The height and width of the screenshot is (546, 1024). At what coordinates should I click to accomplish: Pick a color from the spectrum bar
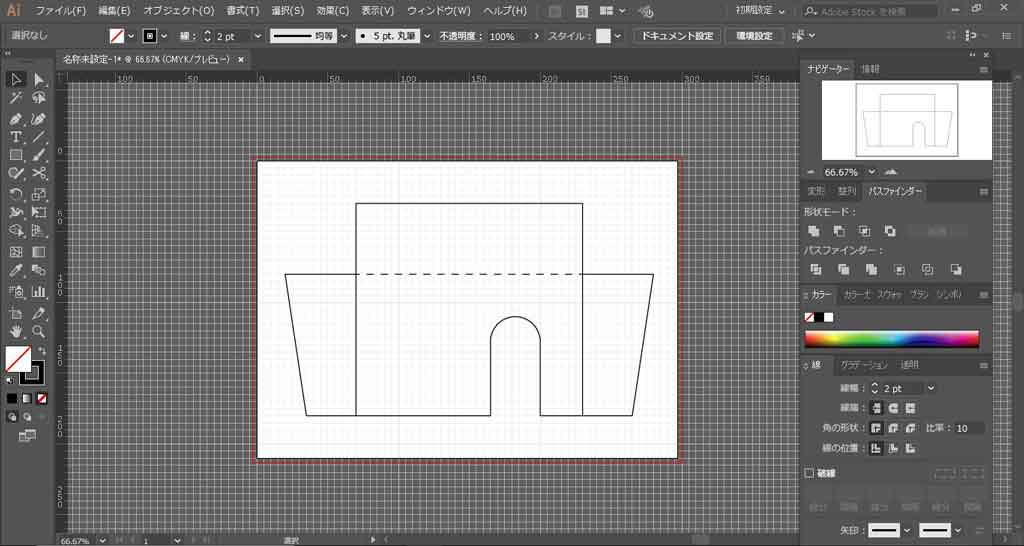[x=890, y=339]
